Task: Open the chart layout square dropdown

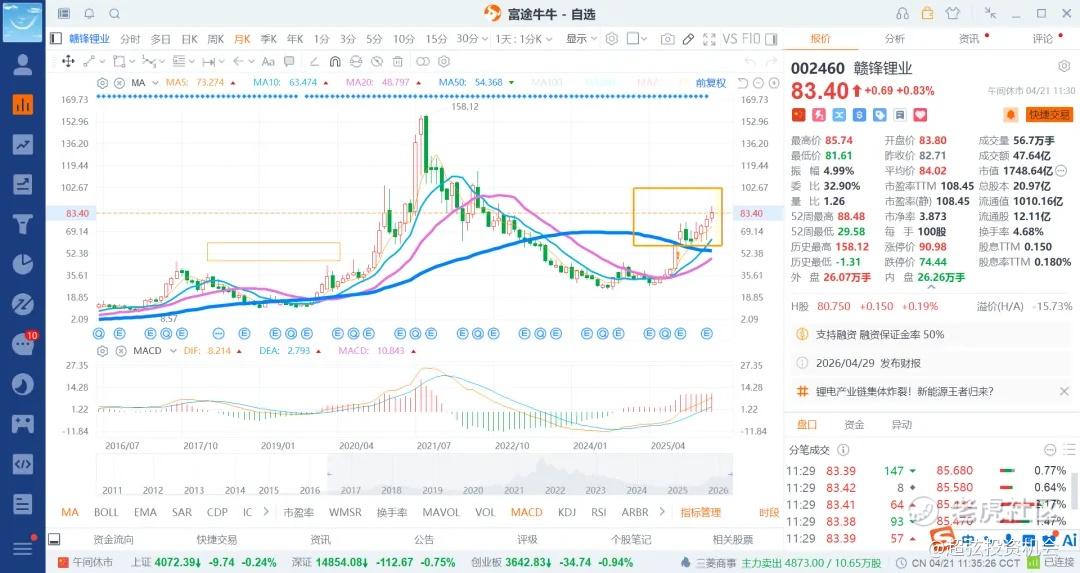Action: point(636,39)
